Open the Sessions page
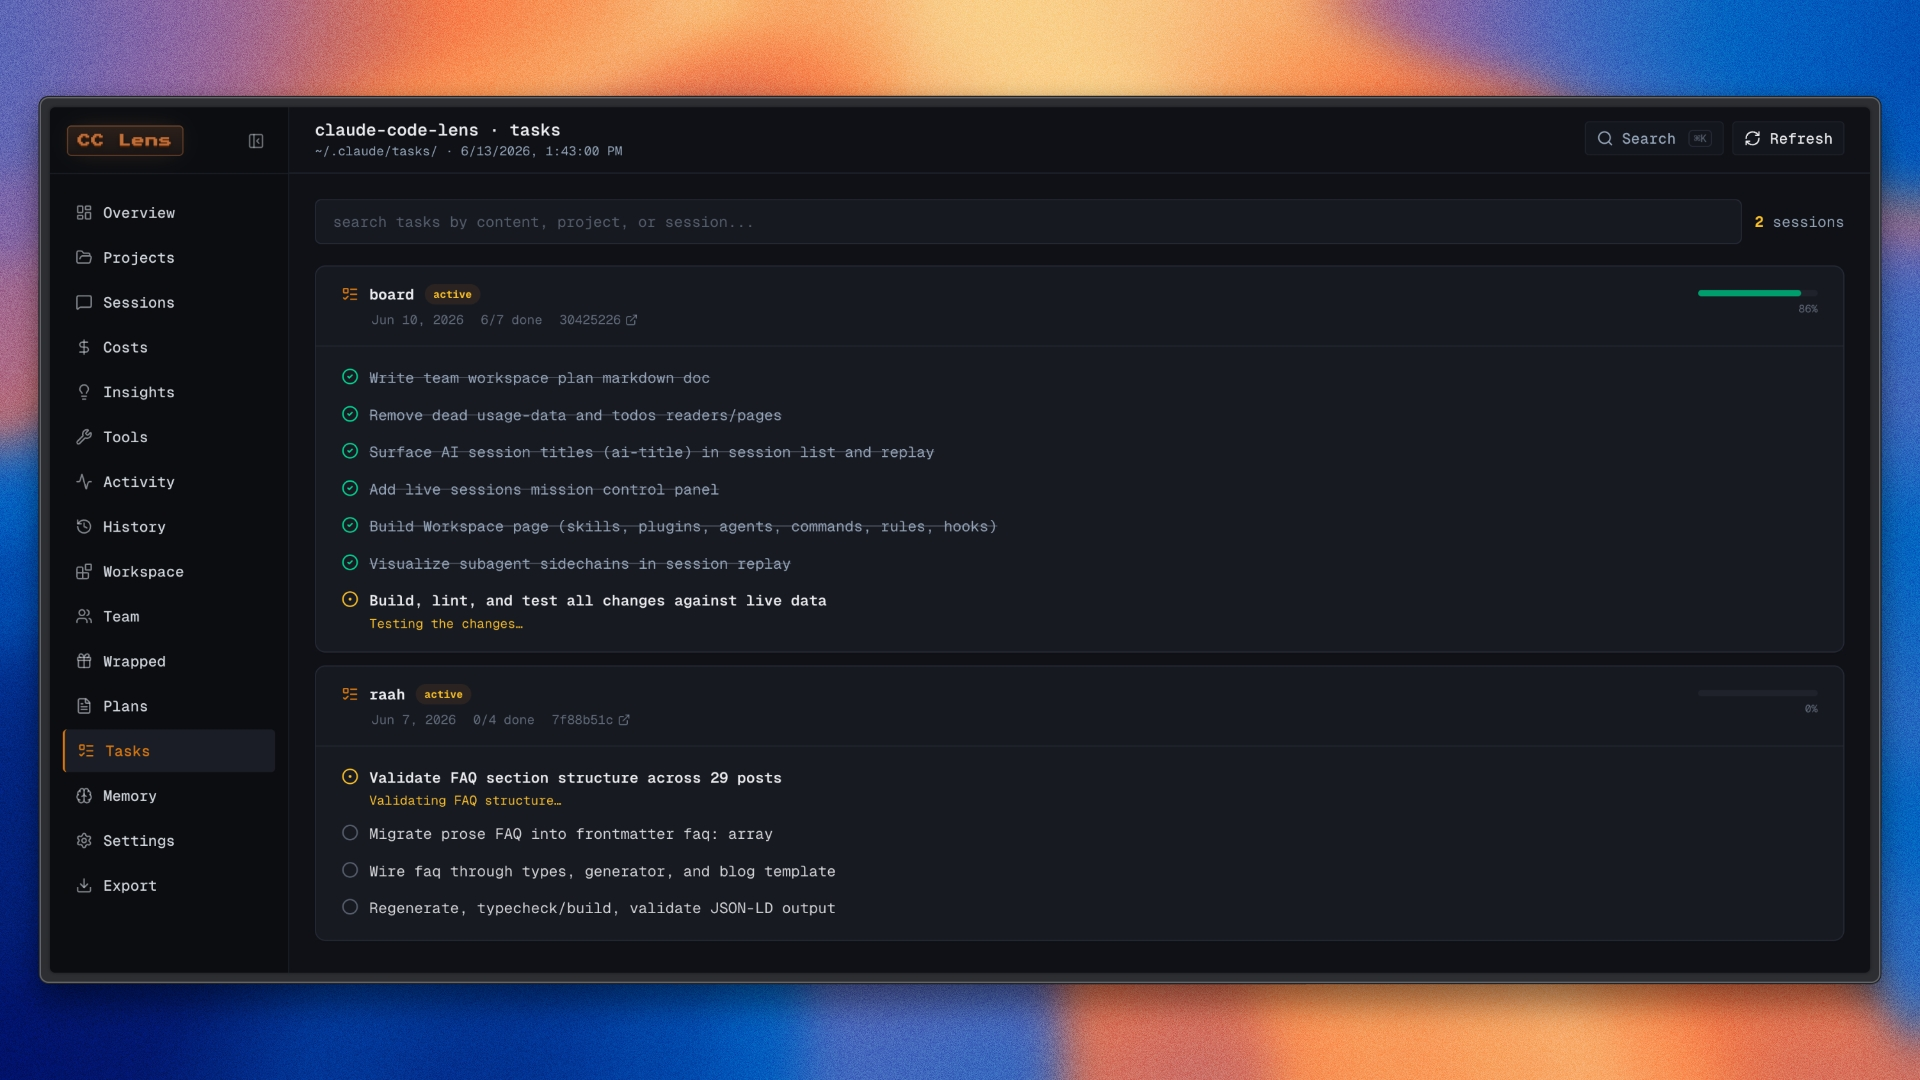 (x=169, y=303)
